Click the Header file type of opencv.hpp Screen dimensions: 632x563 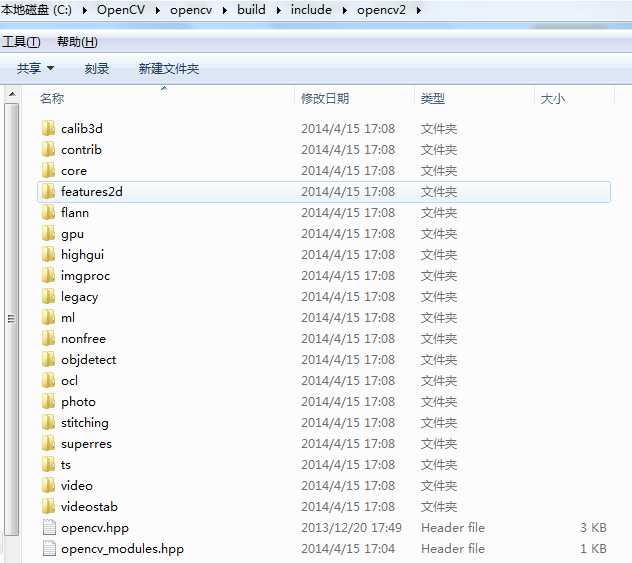pyautogui.click(x=453, y=528)
